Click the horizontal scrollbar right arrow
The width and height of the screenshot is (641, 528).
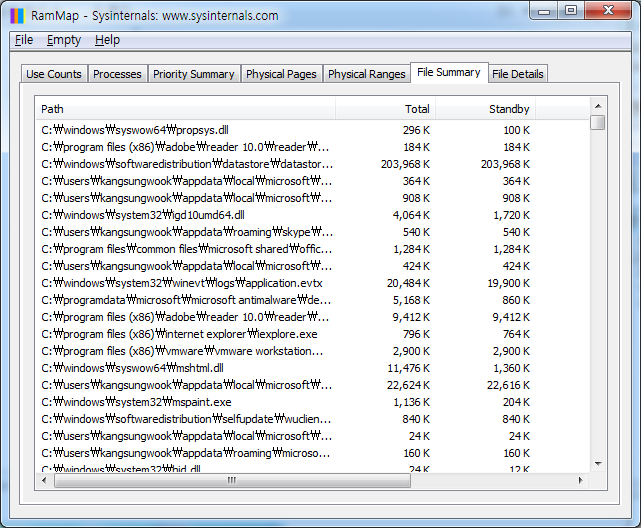pos(580,480)
